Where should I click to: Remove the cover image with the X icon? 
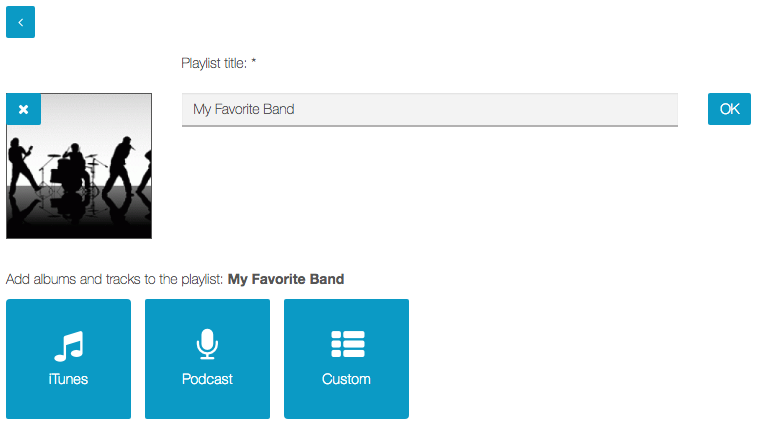[x=23, y=109]
